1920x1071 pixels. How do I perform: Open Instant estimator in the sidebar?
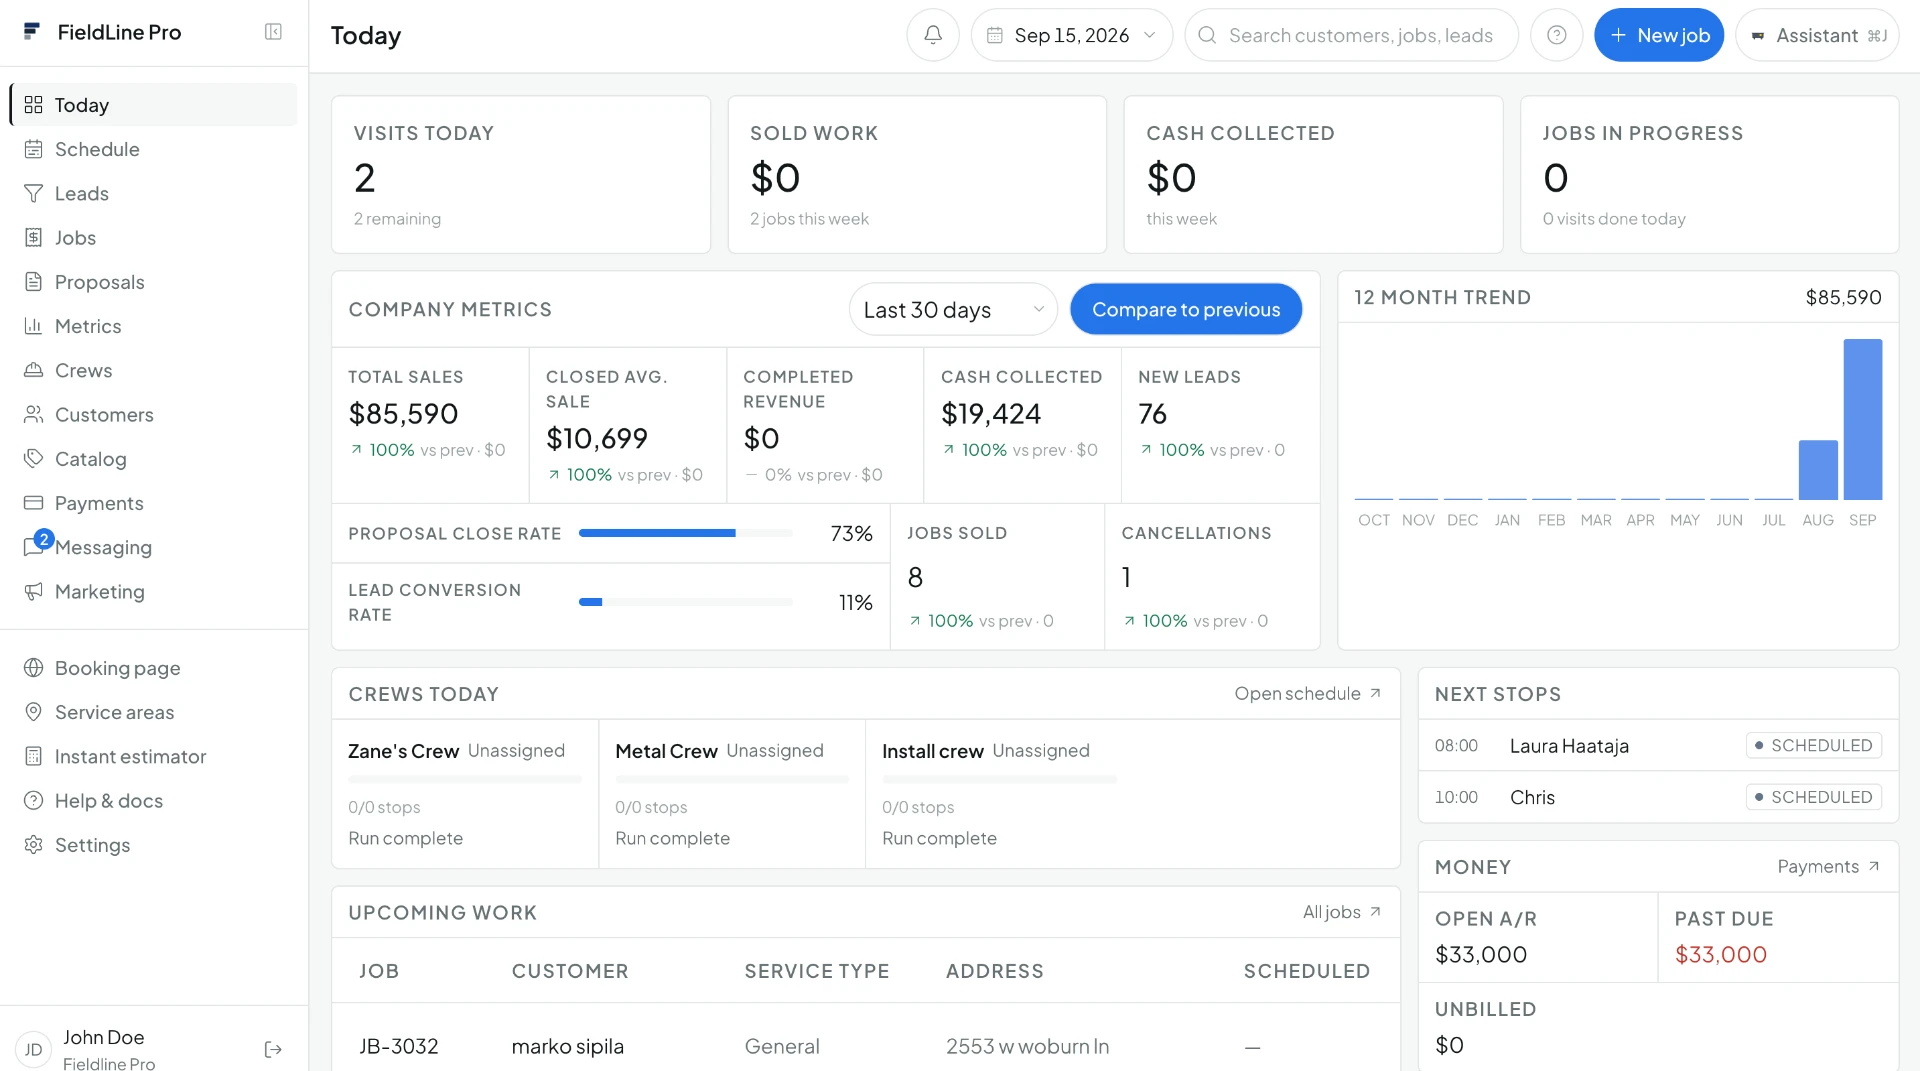(153, 757)
